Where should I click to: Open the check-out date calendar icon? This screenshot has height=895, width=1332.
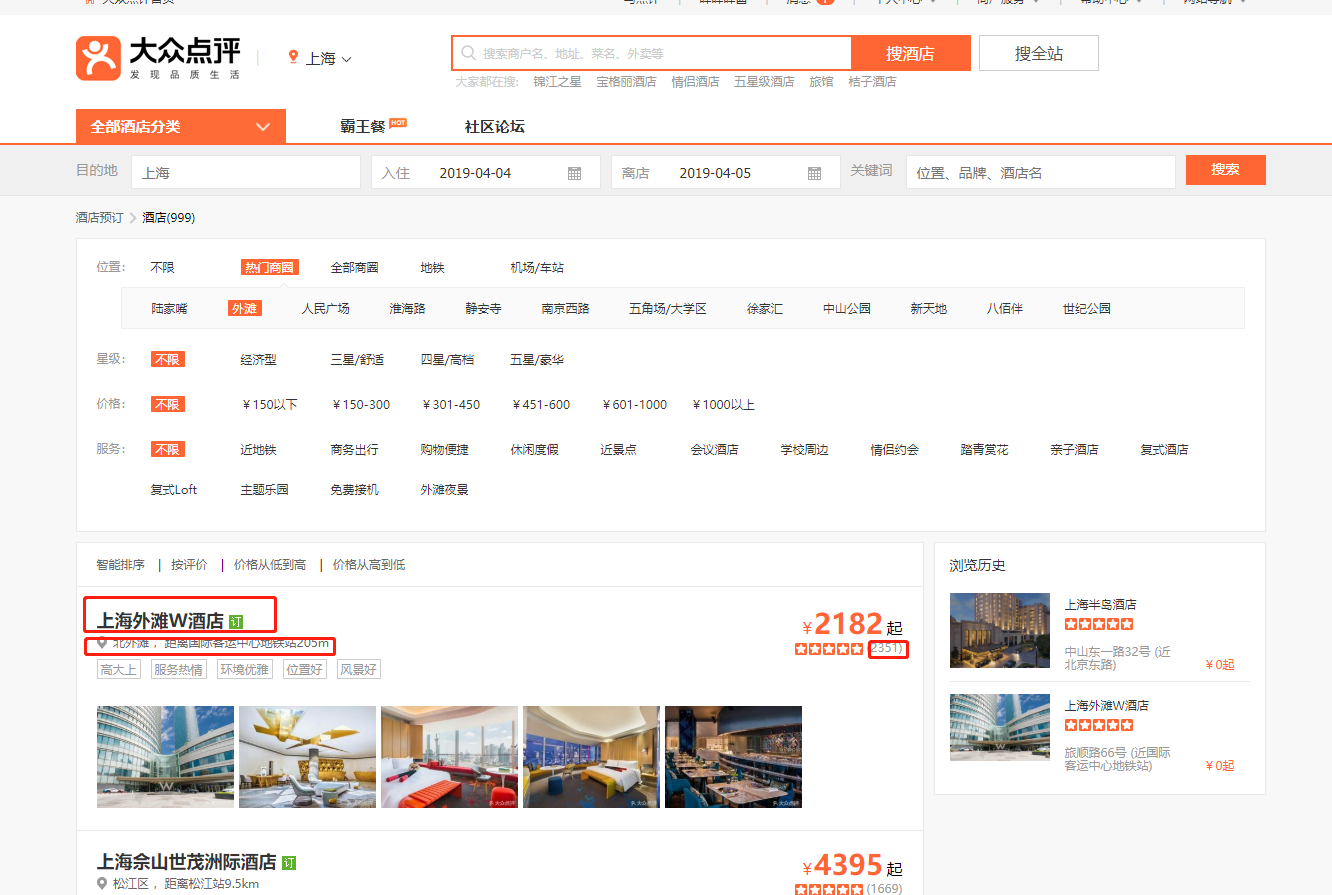coord(814,173)
